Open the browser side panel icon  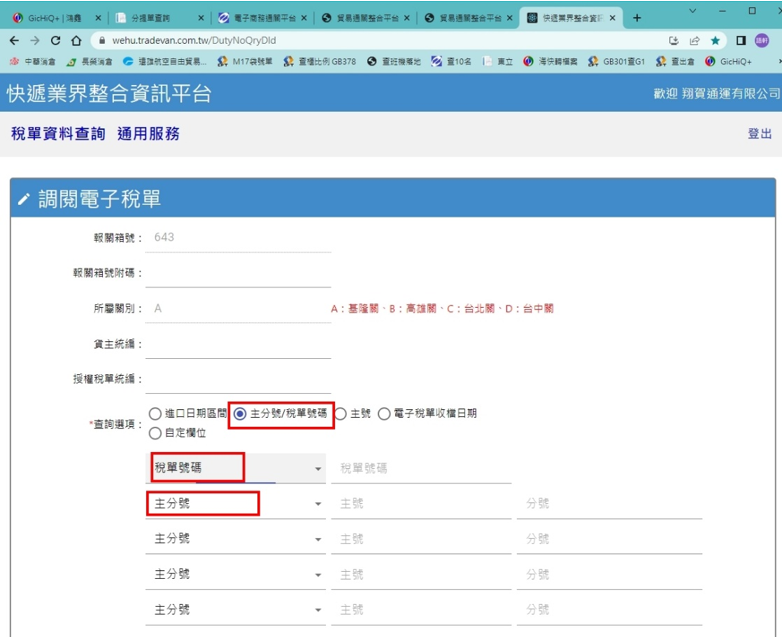pos(741,41)
